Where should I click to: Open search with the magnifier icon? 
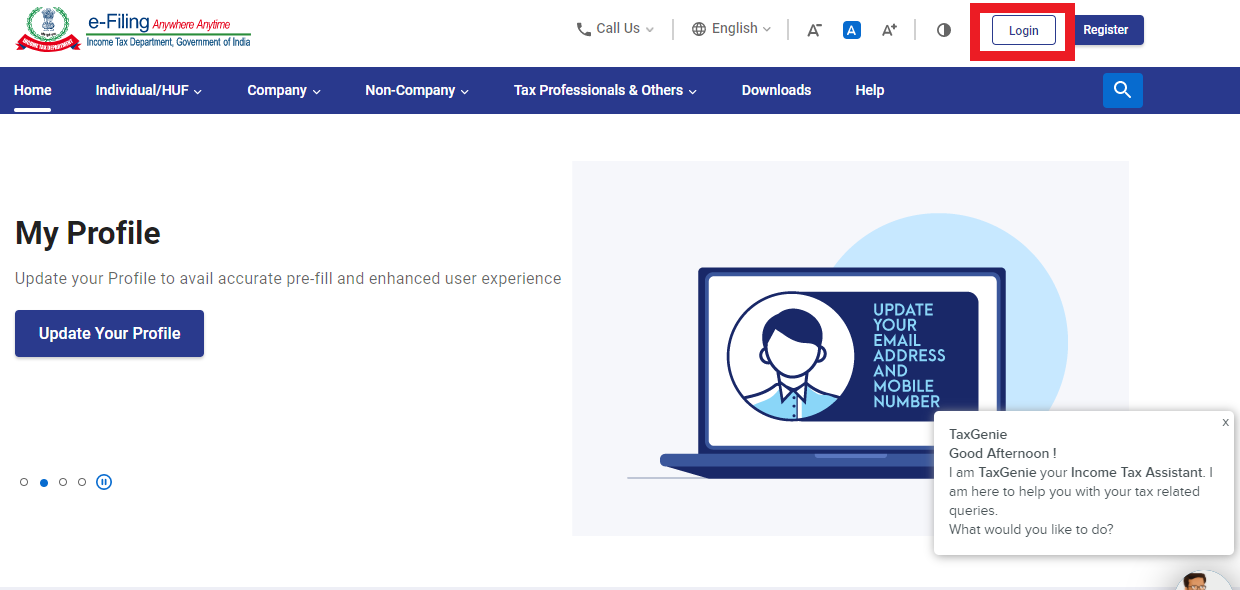(x=1123, y=90)
